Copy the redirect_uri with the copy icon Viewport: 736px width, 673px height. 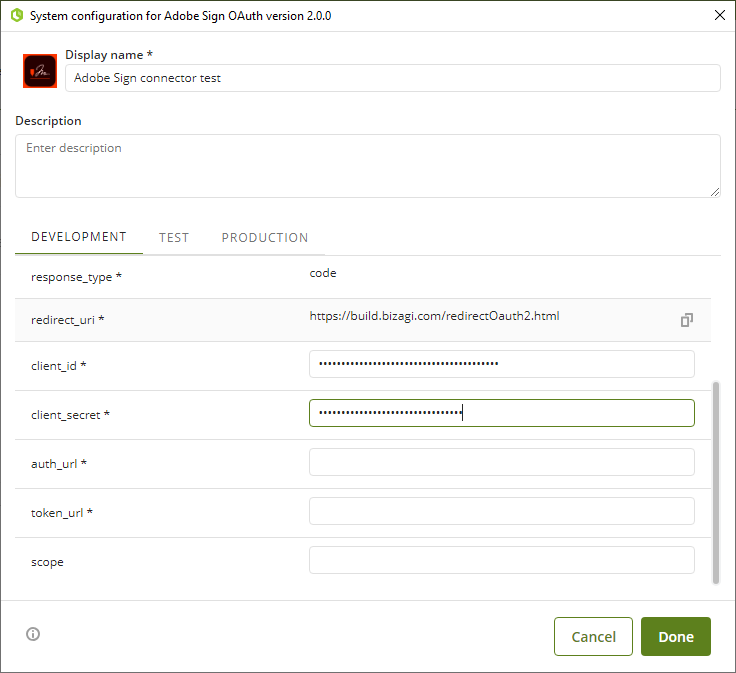pos(687,320)
